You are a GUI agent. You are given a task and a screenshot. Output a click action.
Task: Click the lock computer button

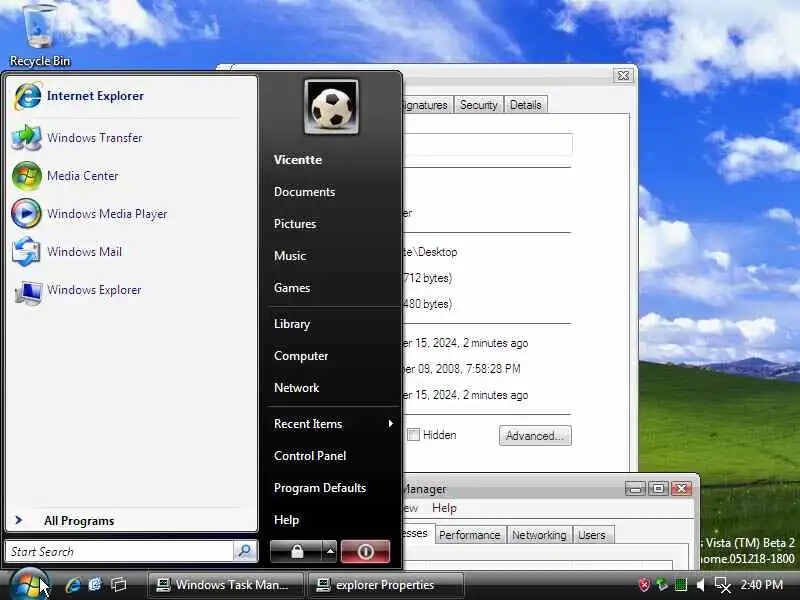(x=296, y=552)
